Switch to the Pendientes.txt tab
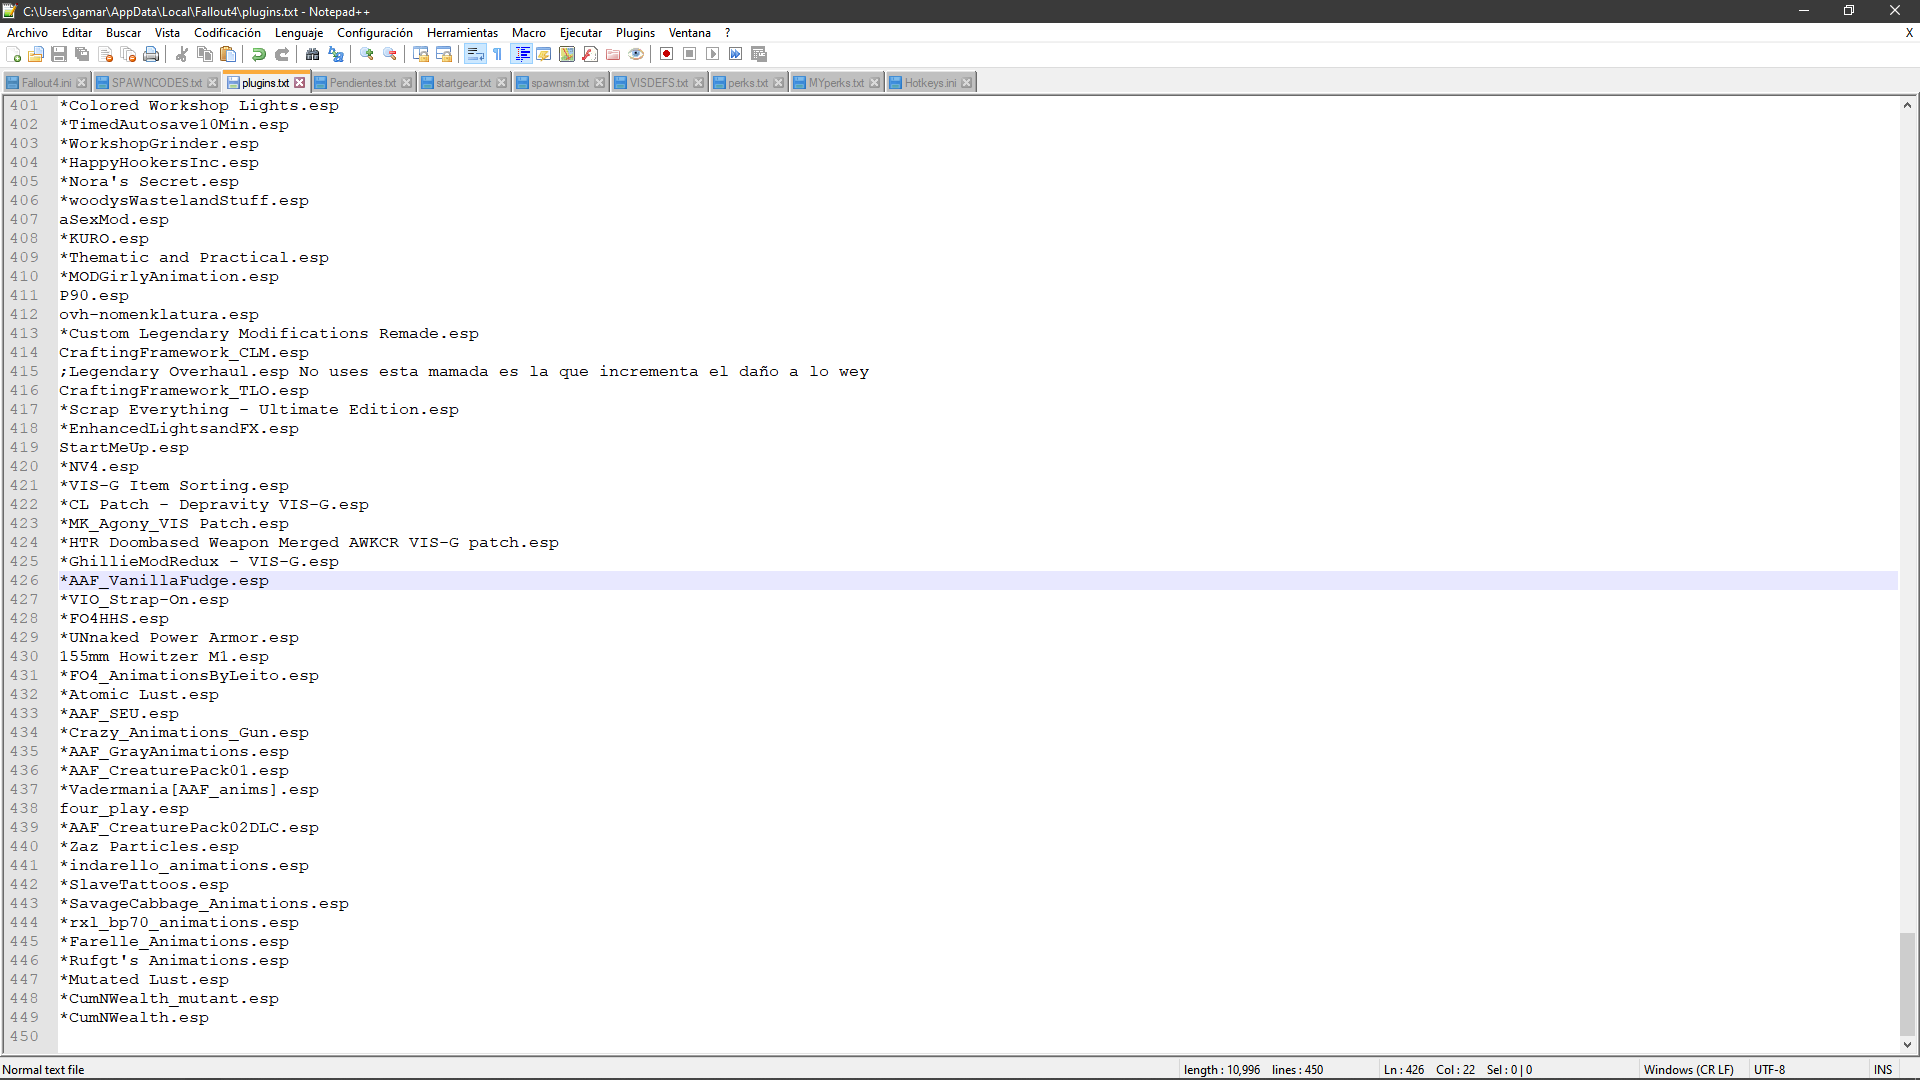Image resolution: width=1920 pixels, height=1080 pixels. pos(363,83)
